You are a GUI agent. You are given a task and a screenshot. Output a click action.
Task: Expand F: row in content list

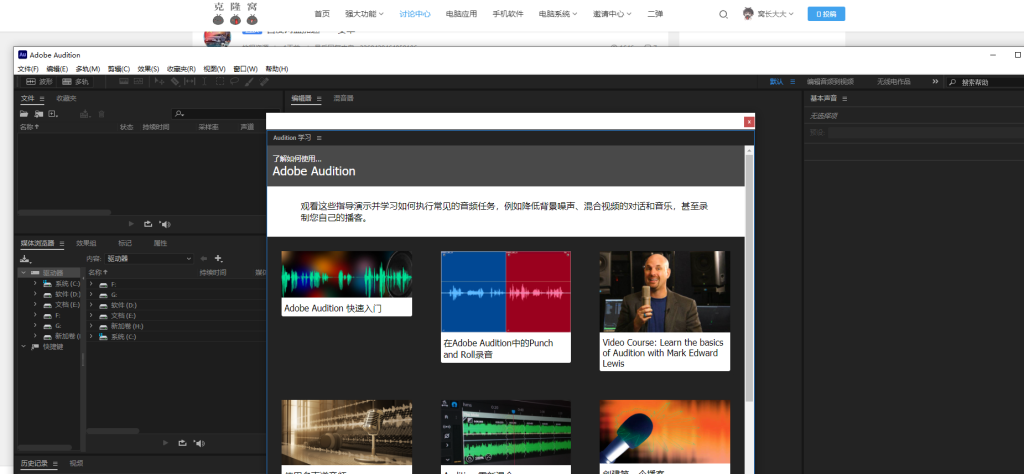[91, 284]
